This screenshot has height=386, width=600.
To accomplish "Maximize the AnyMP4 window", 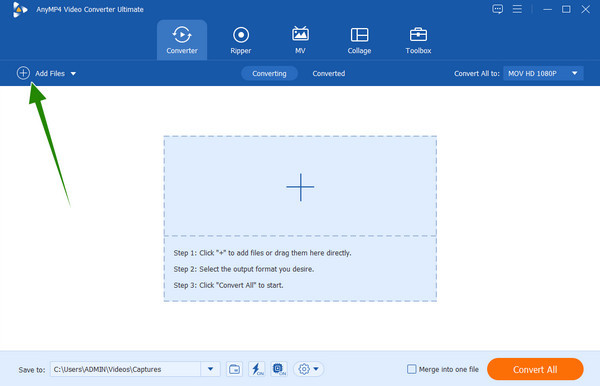I will 566,9.
